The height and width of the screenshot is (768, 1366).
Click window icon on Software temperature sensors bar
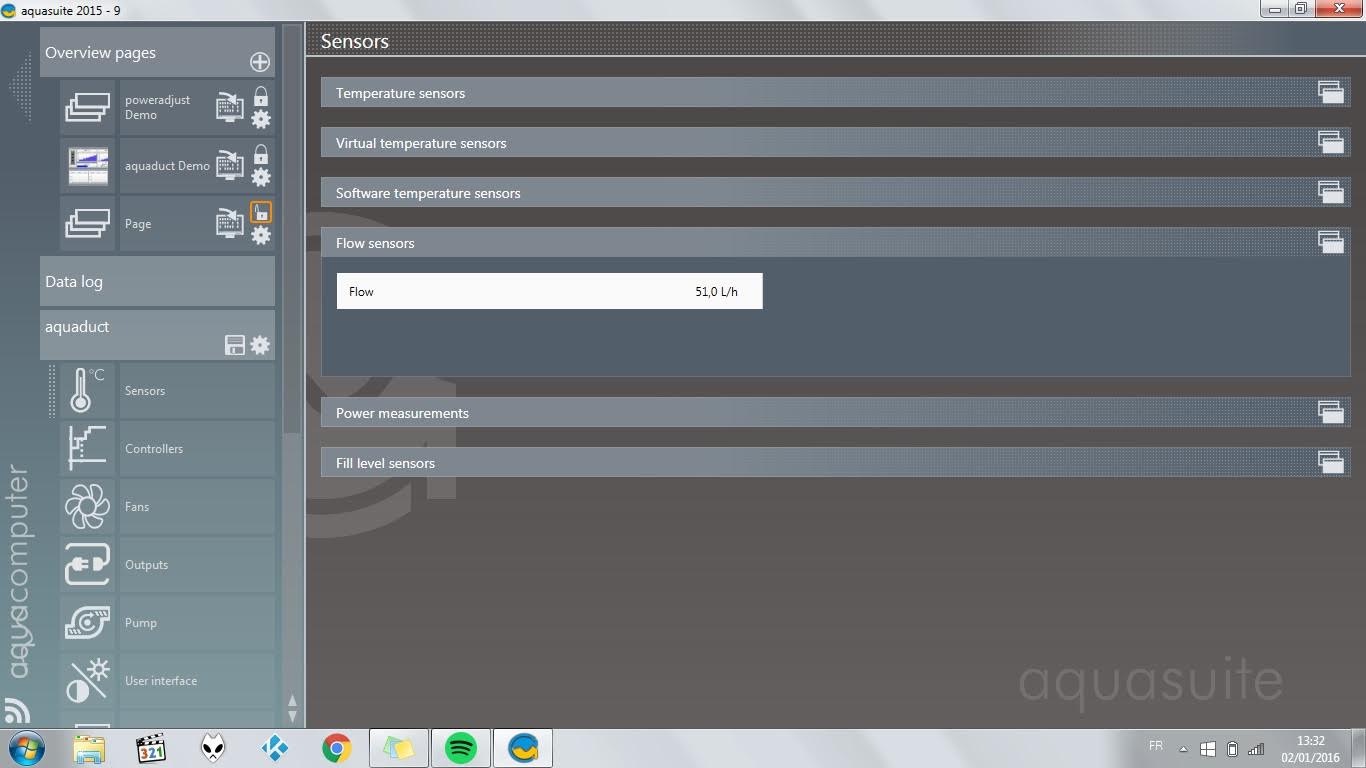(1330, 192)
